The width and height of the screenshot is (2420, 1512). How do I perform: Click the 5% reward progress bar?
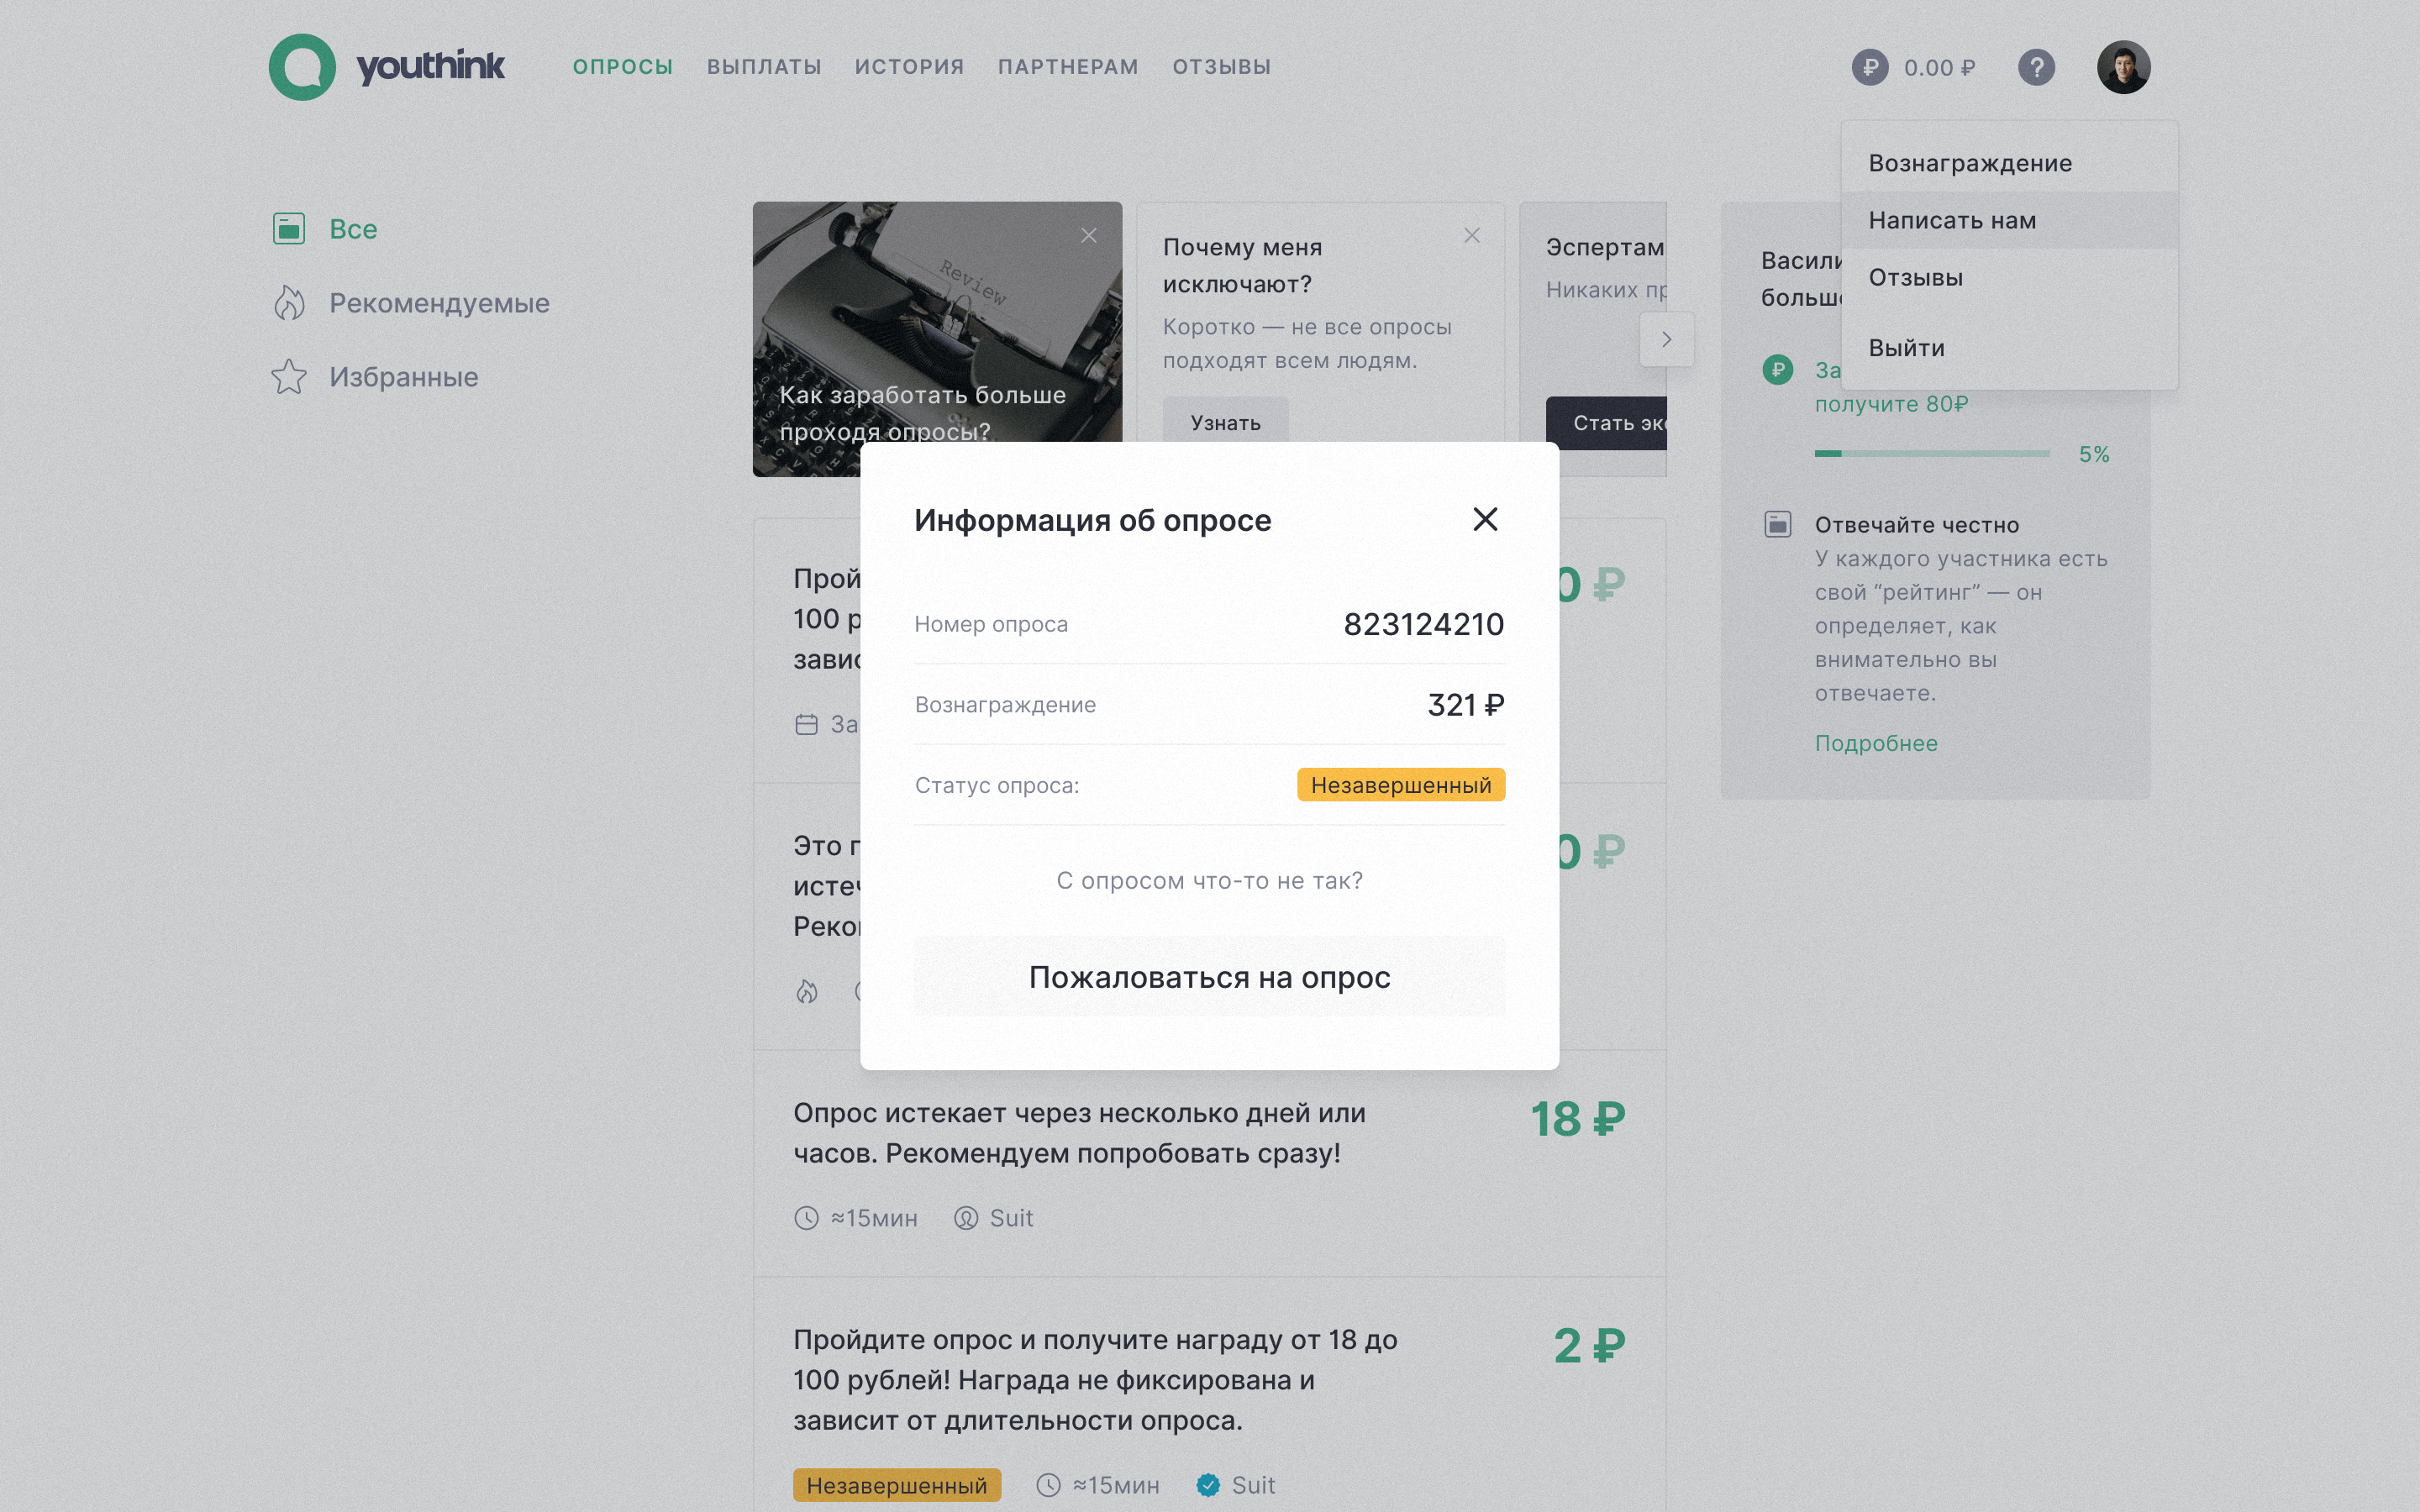[x=1931, y=454]
